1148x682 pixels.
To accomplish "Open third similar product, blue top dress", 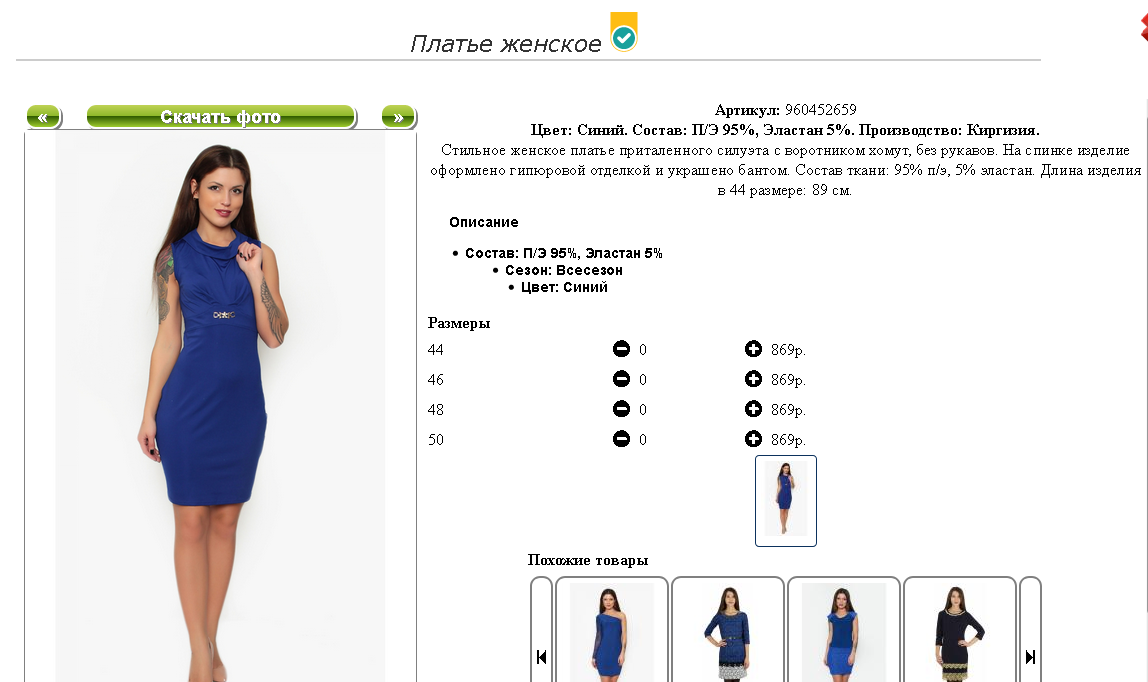I will tap(843, 632).
